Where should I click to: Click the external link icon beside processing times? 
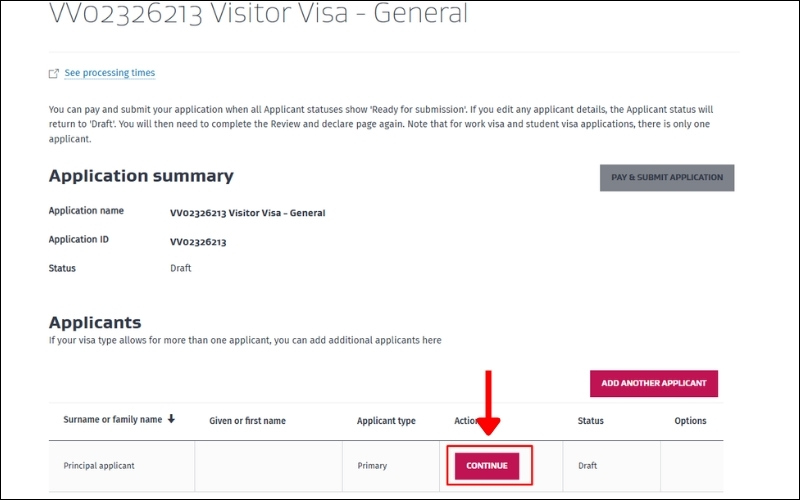[54, 74]
